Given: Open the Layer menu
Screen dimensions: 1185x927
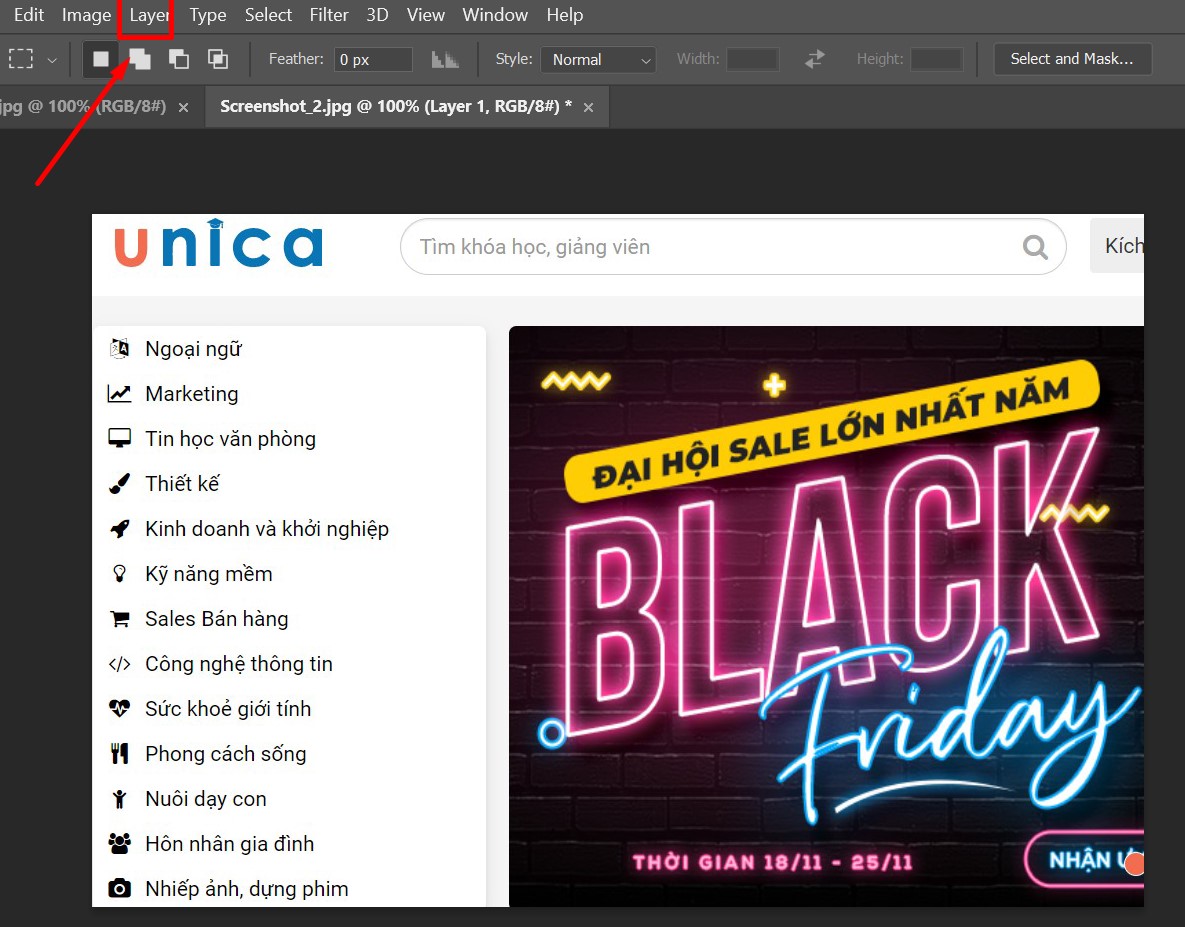Looking at the screenshot, I should coord(149,15).
